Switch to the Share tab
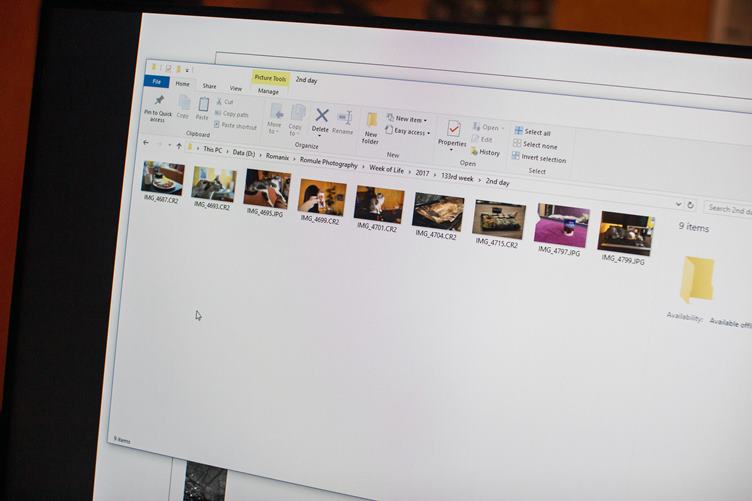The height and width of the screenshot is (501, 752). tap(209, 86)
